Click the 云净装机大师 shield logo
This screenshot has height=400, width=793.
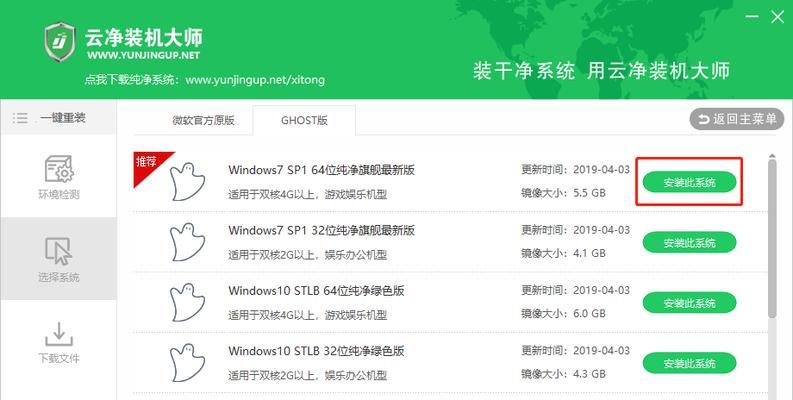(x=60, y=43)
